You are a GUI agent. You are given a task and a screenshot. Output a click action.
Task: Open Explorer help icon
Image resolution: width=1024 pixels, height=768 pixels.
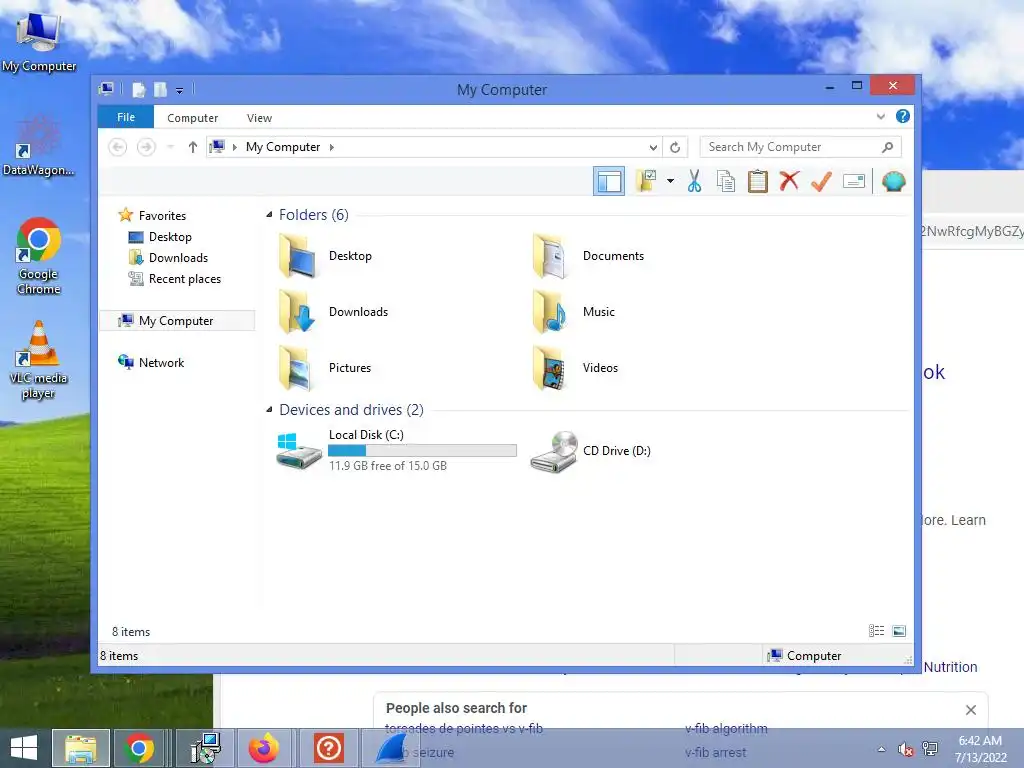click(903, 116)
